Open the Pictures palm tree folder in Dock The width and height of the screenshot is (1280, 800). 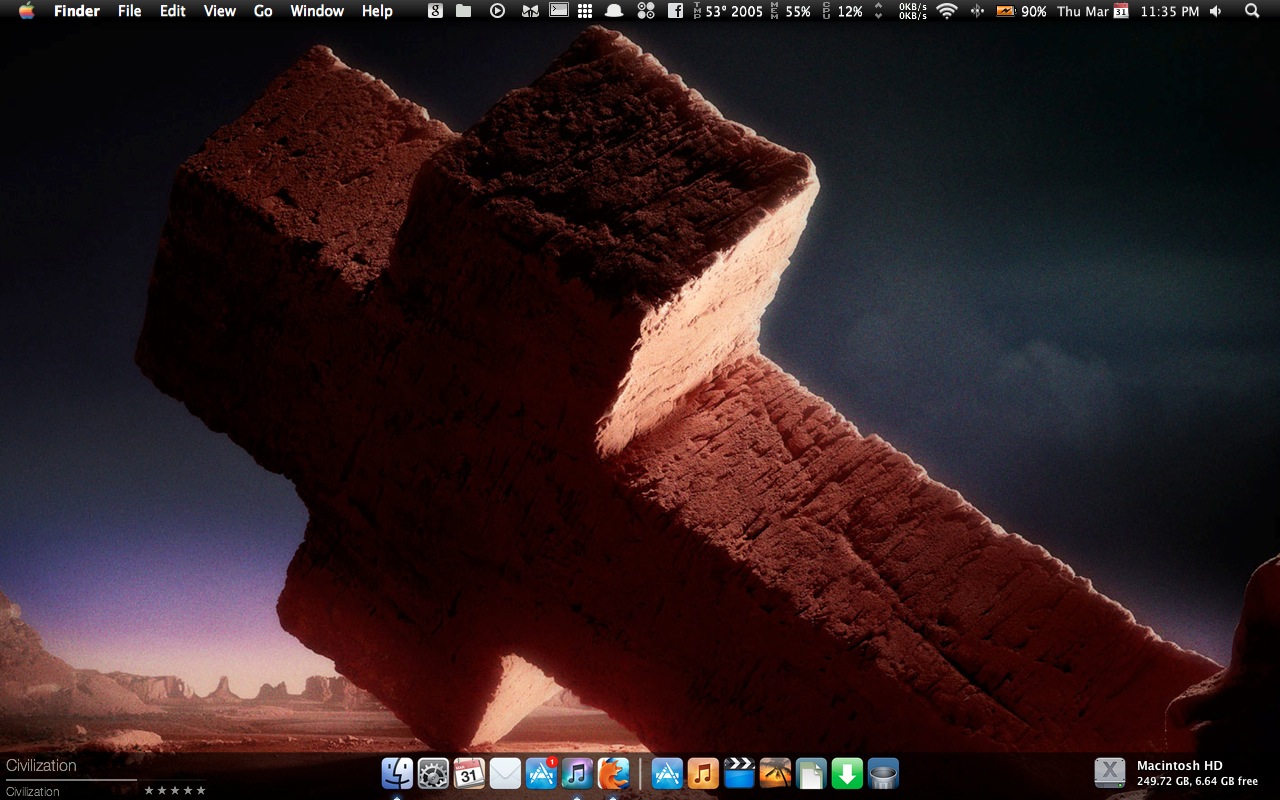(x=775, y=773)
